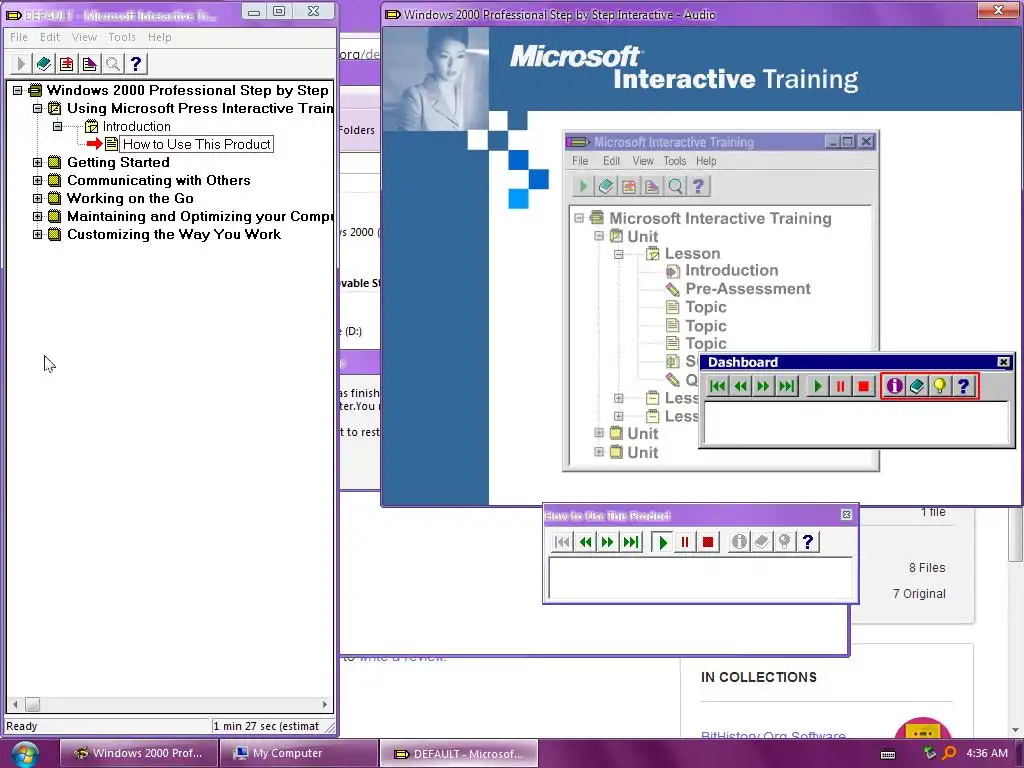Open the teal book glossary toolbar icon
The height and width of the screenshot is (768, 1024).
(x=44, y=64)
